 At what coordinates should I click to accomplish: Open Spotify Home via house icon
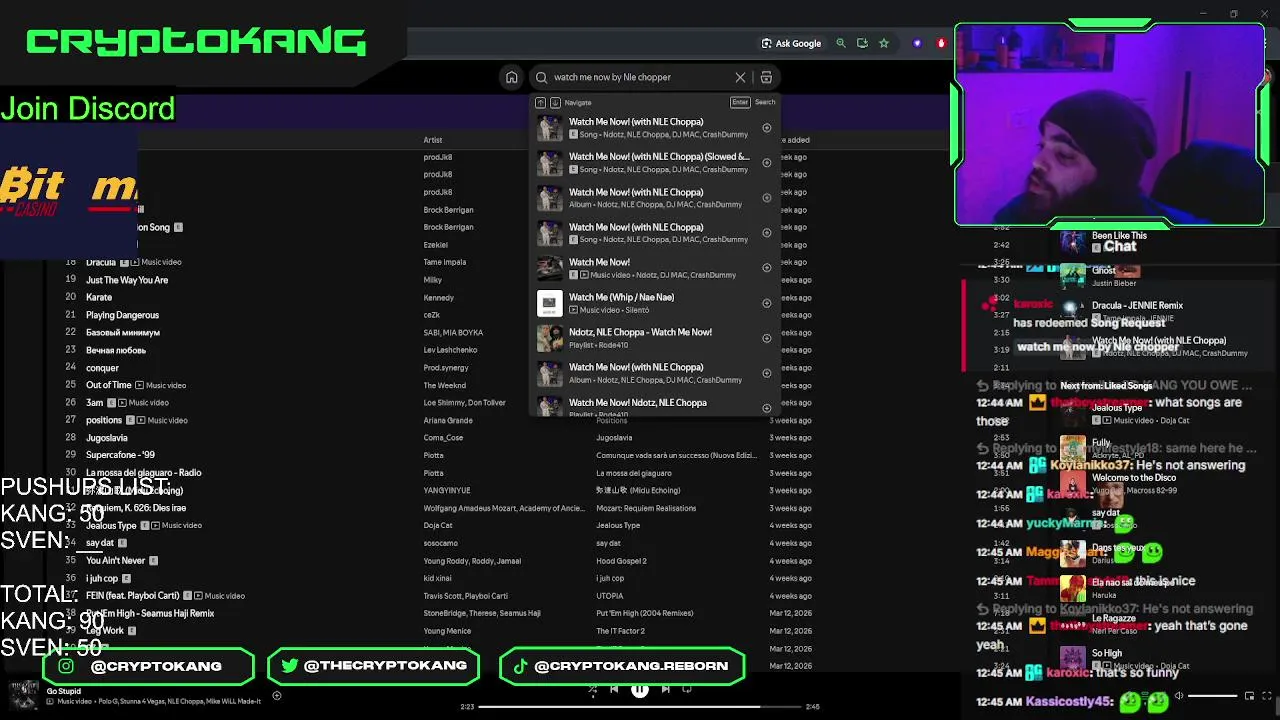coord(512,77)
